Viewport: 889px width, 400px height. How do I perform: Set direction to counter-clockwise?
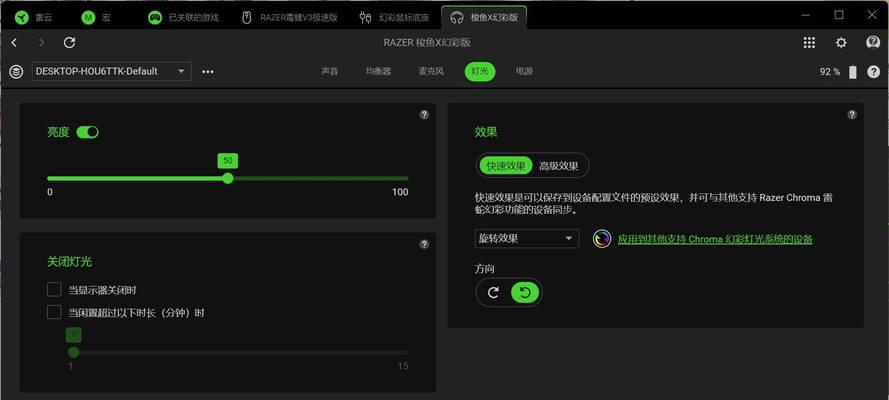[525, 292]
